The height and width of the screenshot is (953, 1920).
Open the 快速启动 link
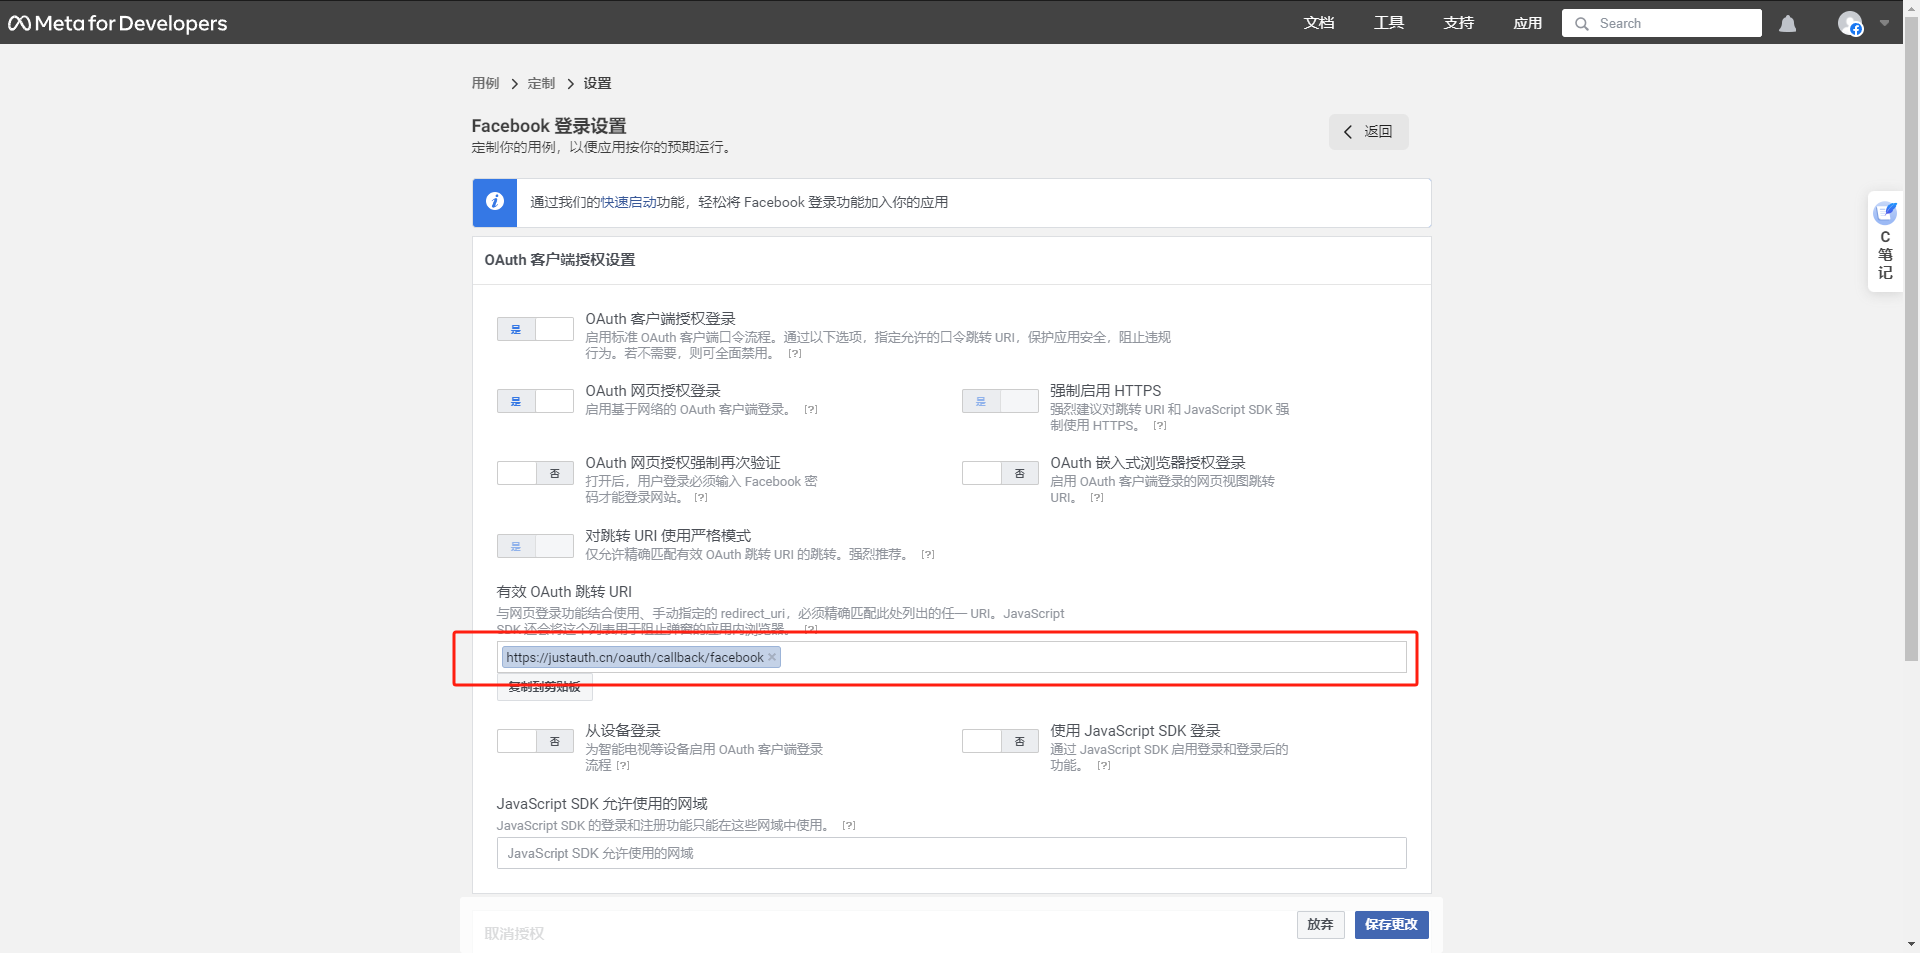click(628, 202)
